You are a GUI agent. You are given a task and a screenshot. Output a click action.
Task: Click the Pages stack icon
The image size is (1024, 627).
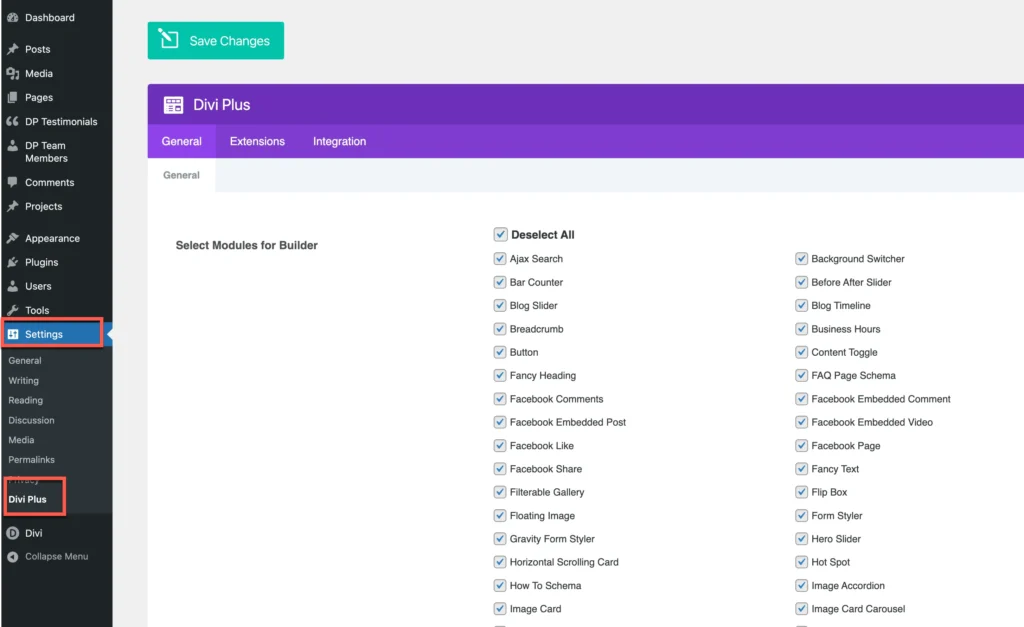(12, 97)
